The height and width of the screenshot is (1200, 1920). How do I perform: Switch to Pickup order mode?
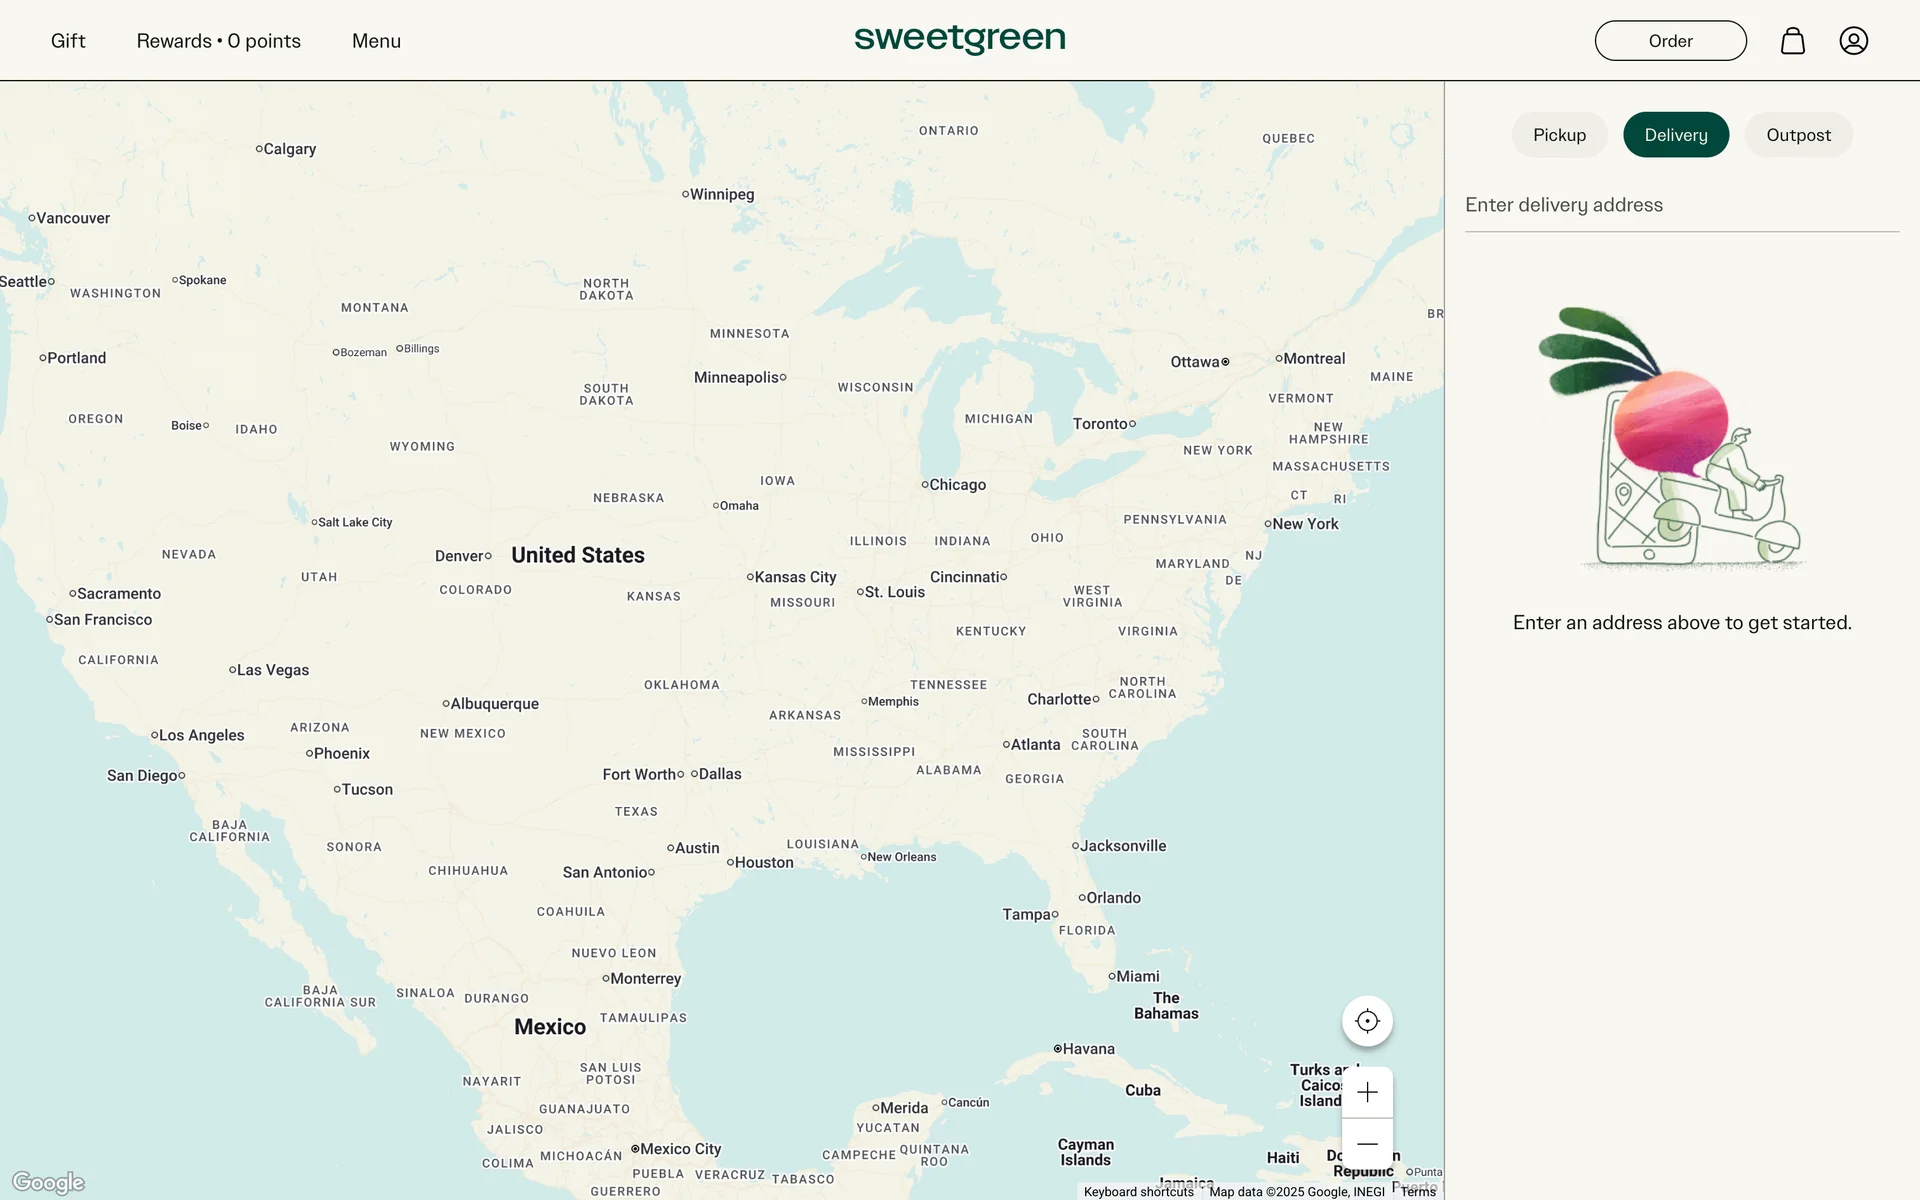1559,135
